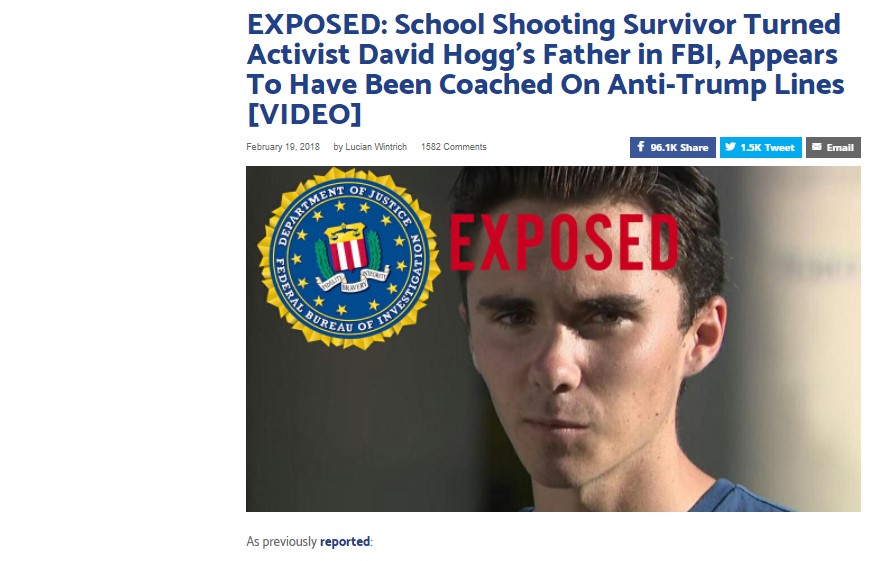Click the red EXPOSED text overlay on the photo
Image resolution: width=876 pixels, height=561 pixels.
pos(564,242)
